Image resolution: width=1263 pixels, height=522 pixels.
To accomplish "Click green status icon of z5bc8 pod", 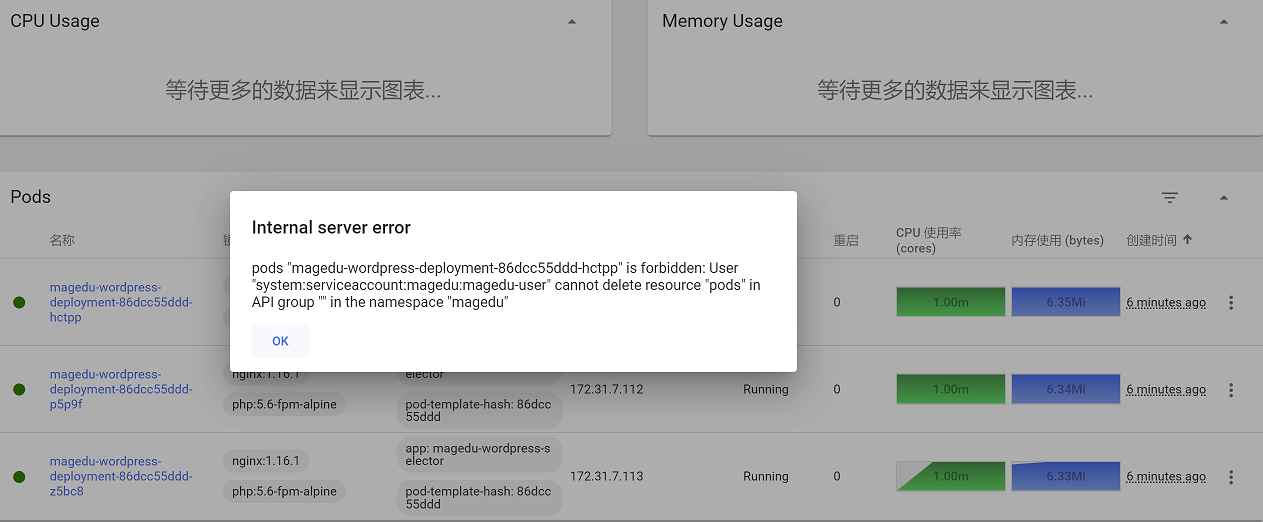I will click(x=19, y=477).
